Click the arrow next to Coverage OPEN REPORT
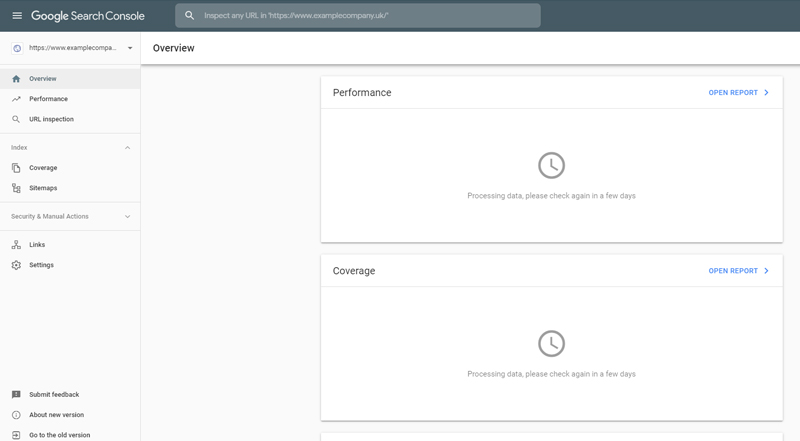This screenshot has height=441, width=800. pyautogui.click(x=766, y=271)
